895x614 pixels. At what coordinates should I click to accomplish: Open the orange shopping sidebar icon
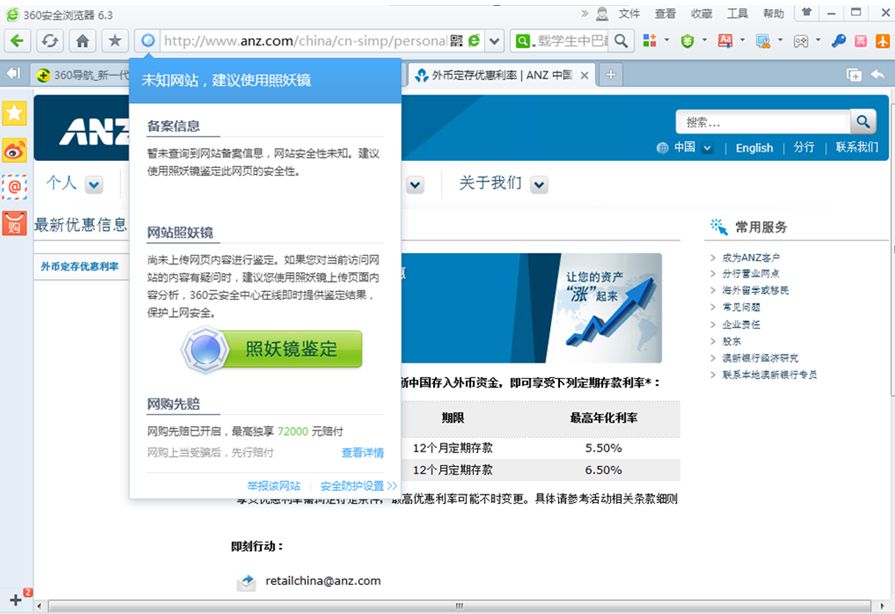pos(14,223)
